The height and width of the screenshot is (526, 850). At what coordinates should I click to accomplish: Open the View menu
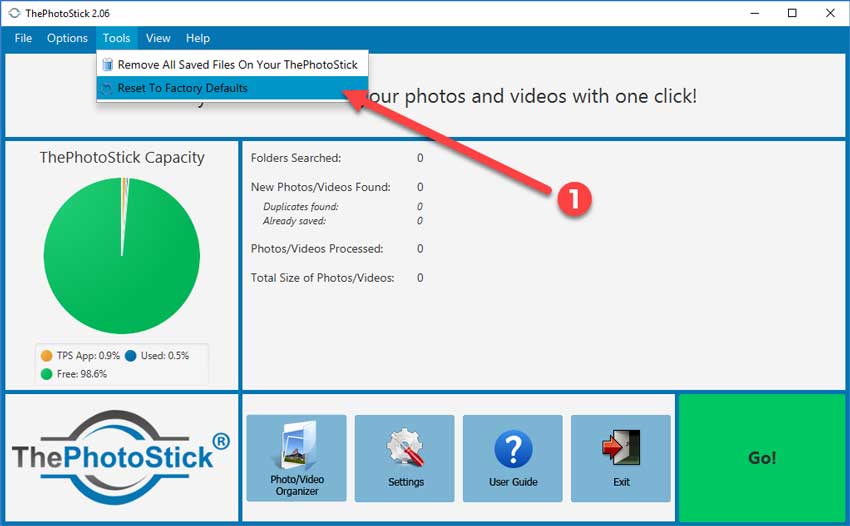tap(158, 38)
